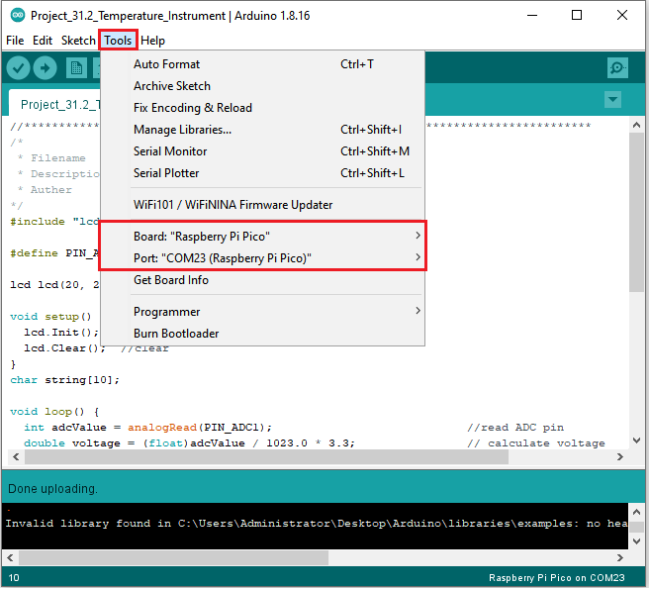Choose Auto Format from Tools menu
The image size is (650, 589).
click(262, 64)
